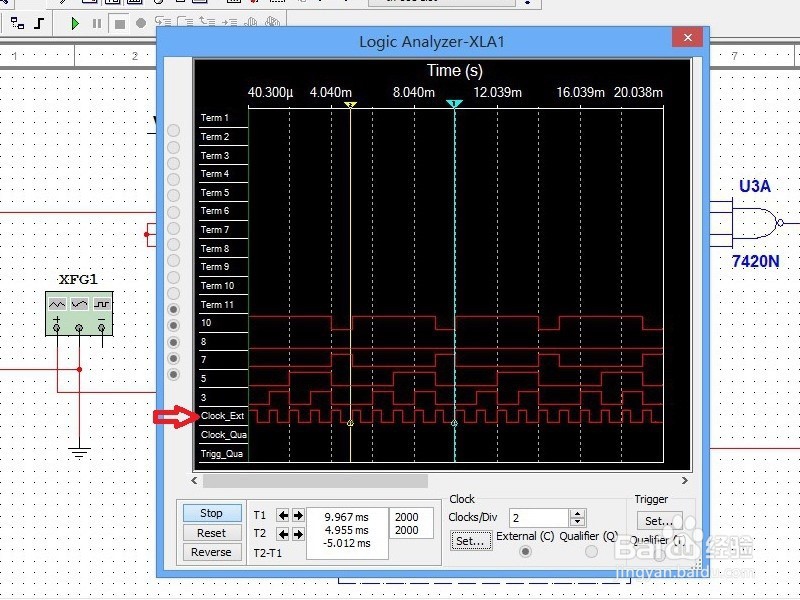Click the 7420N part label

pos(756,262)
